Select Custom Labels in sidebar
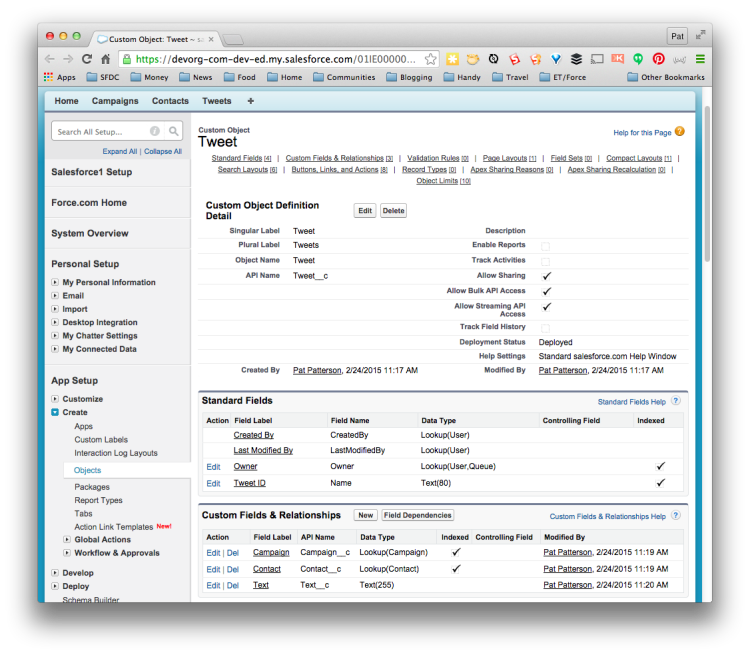This screenshot has width=750, height=655. click(x=101, y=440)
